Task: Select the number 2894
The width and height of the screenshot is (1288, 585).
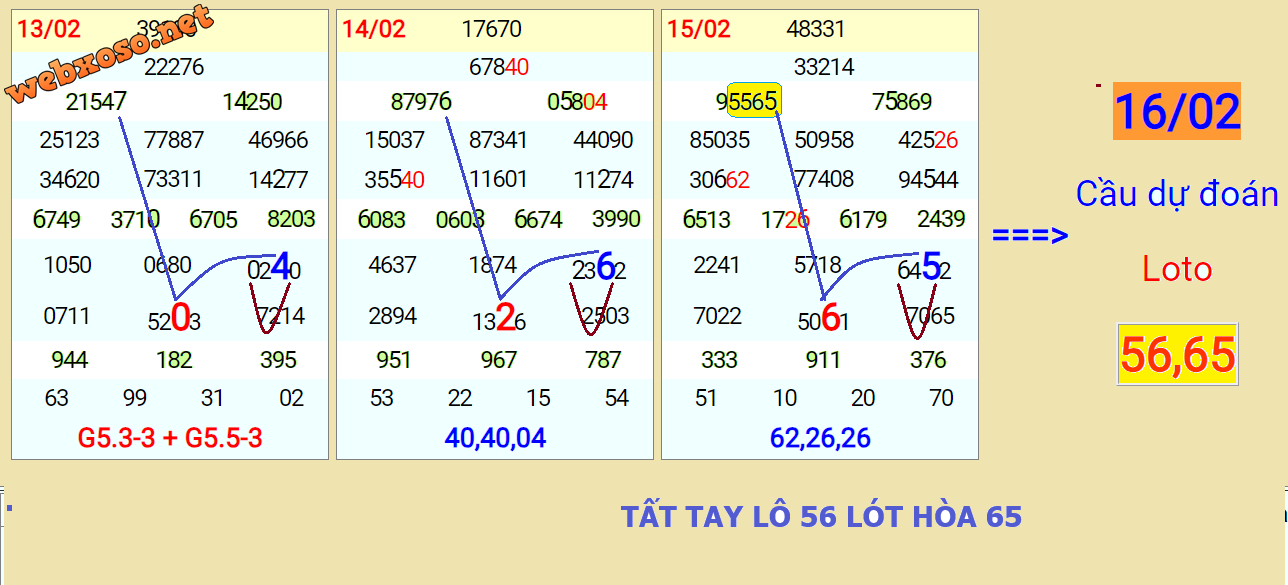Action: (x=393, y=316)
